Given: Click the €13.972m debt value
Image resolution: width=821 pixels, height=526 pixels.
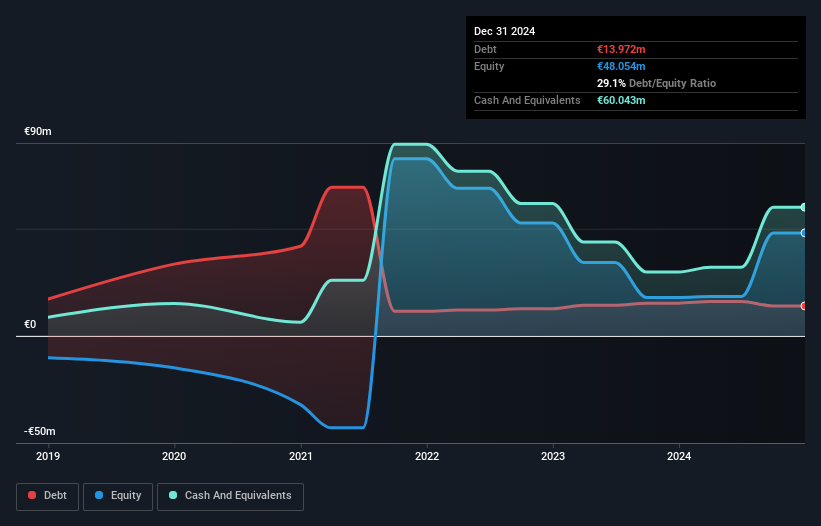Looking at the screenshot, I should pyautogui.click(x=621, y=49).
